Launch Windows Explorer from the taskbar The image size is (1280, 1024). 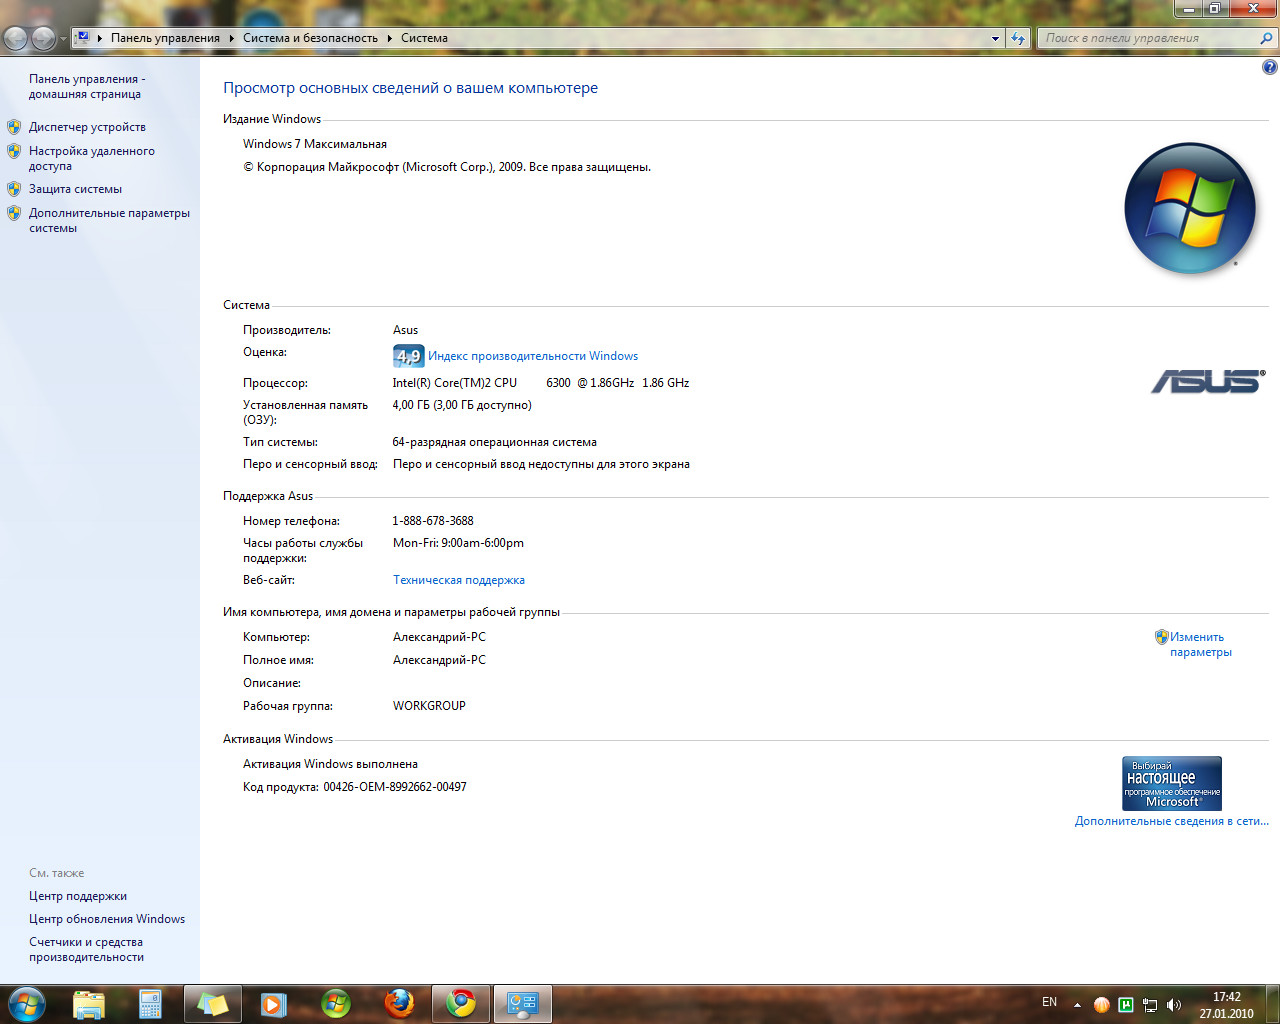coord(89,1004)
